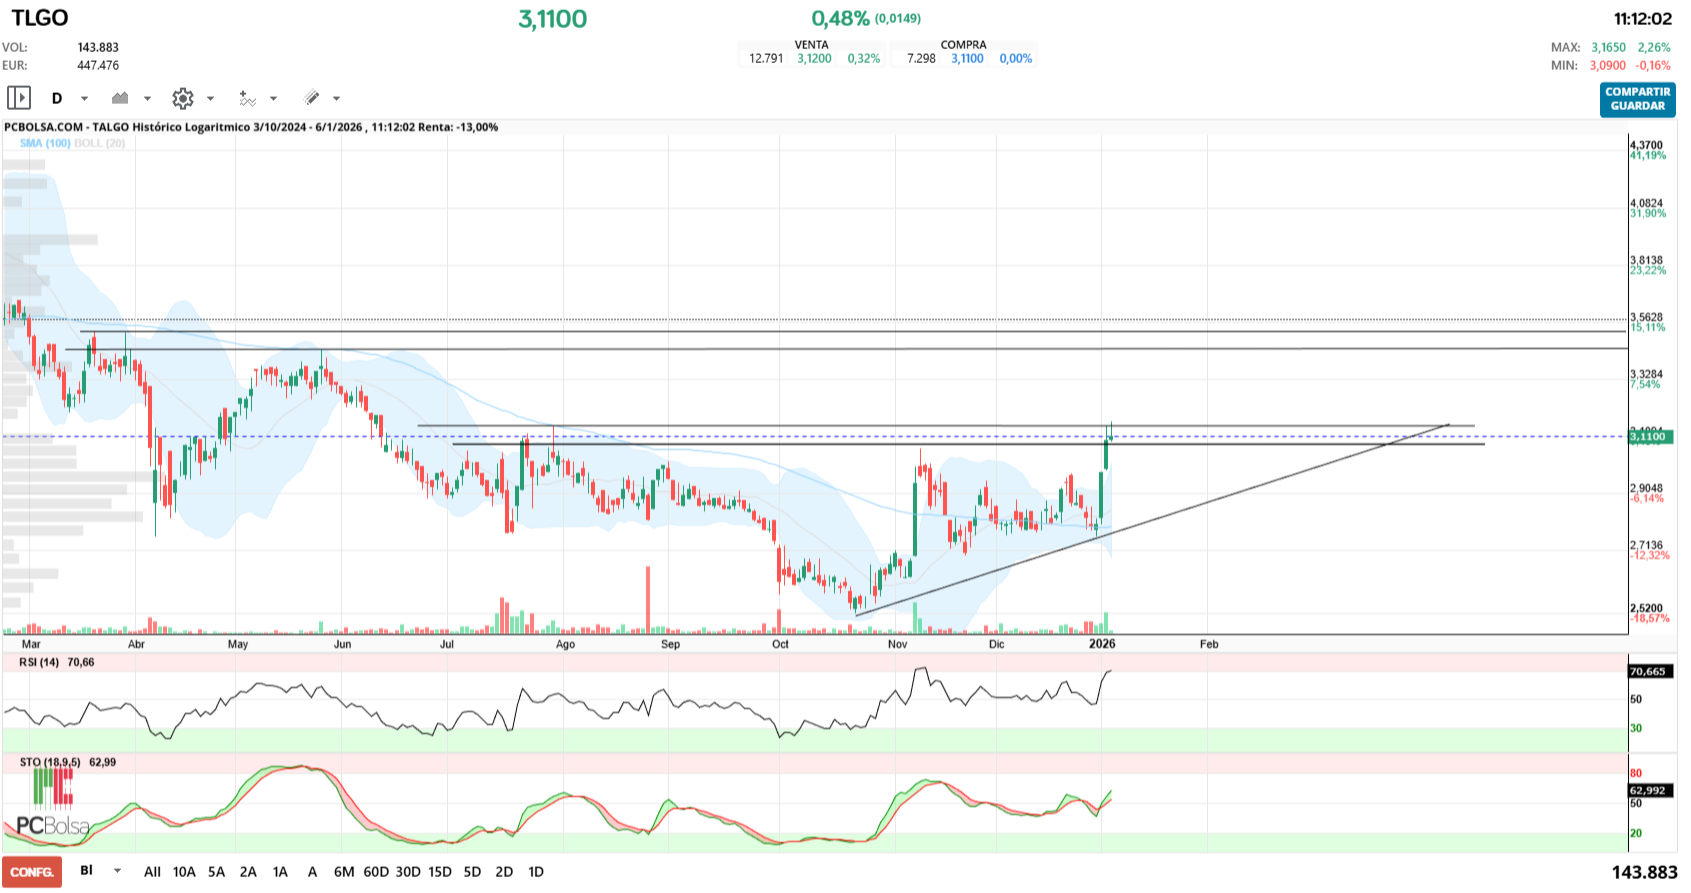Toggle the side panel icon

pyautogui.click(x=19, y=98)
